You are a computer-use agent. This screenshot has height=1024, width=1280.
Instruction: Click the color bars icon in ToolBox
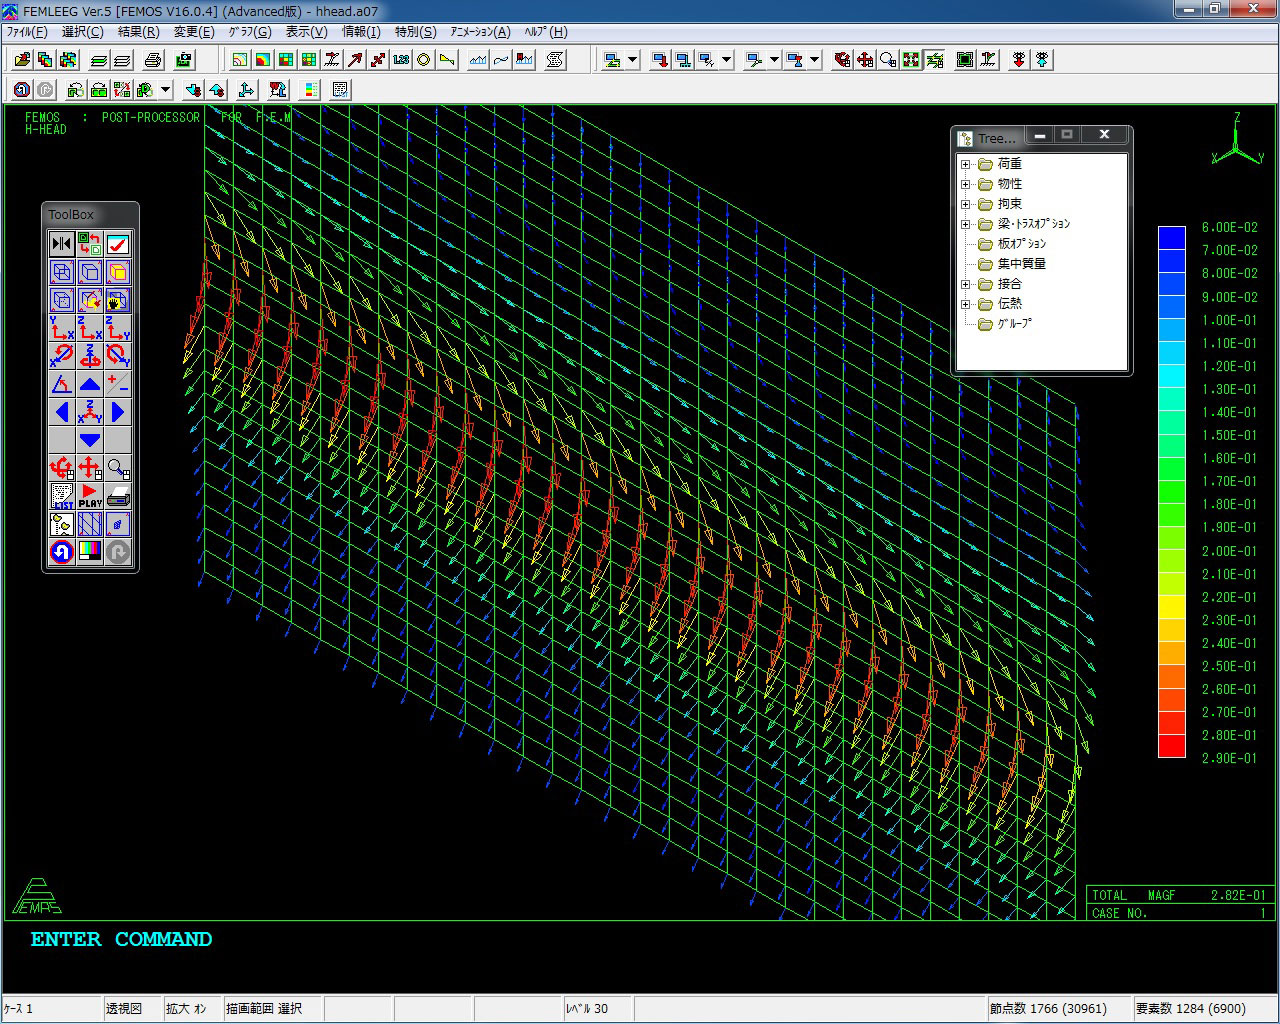90,551
